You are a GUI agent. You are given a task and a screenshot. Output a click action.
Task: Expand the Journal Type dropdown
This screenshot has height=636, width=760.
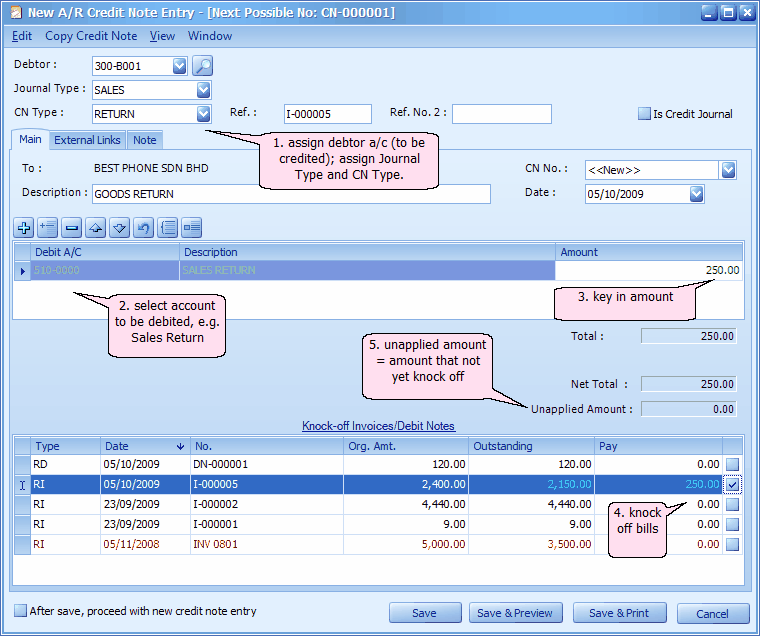click(x=204, y=90)
